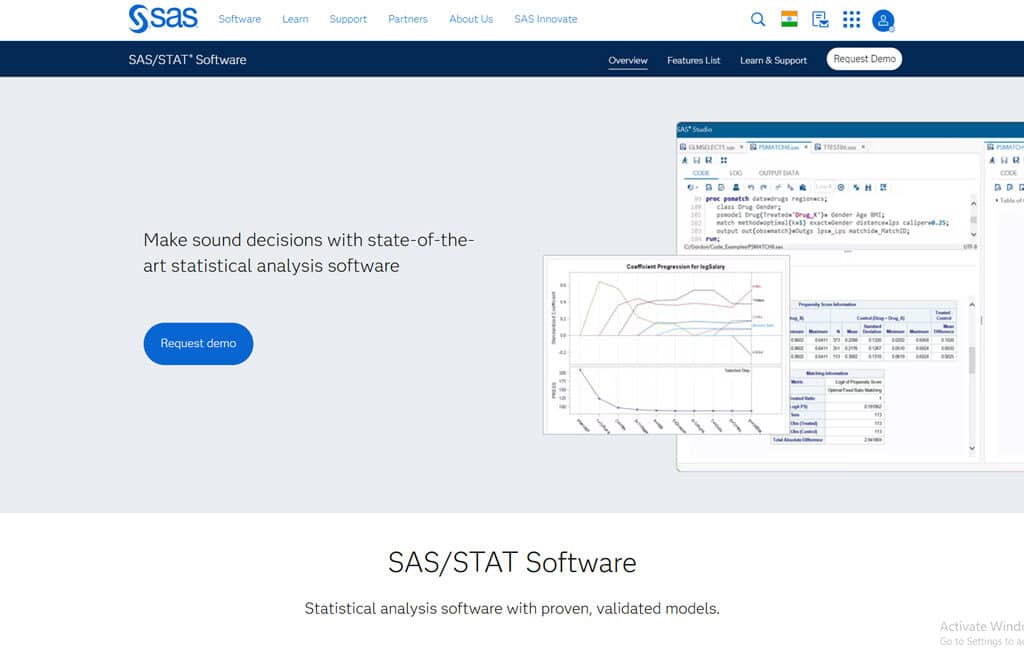Click the Redo icon in the code toolbar

pyautogui.click(x=763, y=187)
